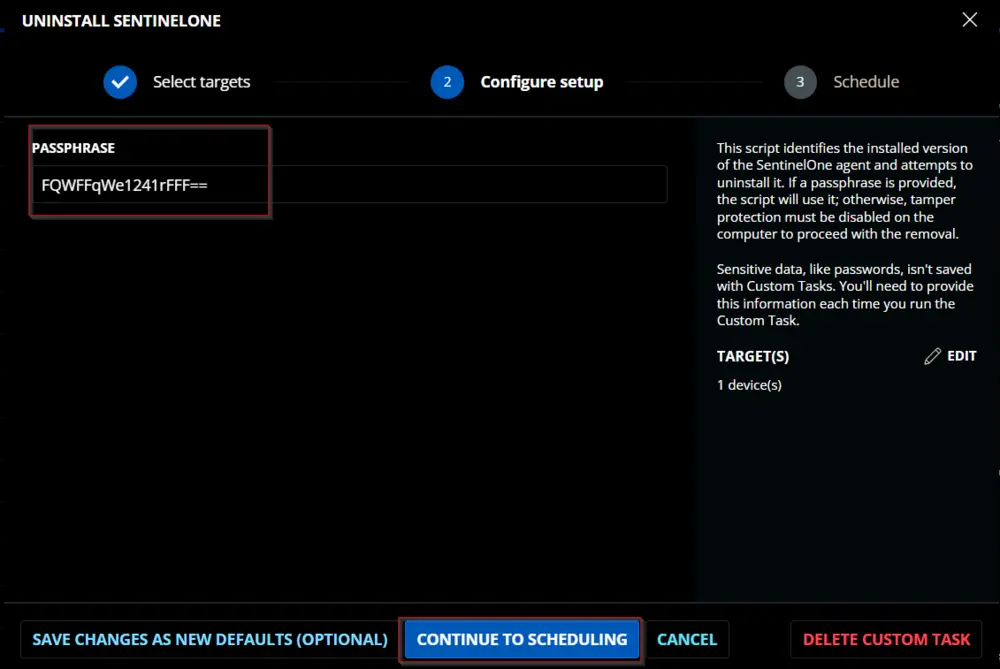Cancel the uninstall task setup
Image resolution: width=1000 pixels, height=669 pixels.
[687, 639]
